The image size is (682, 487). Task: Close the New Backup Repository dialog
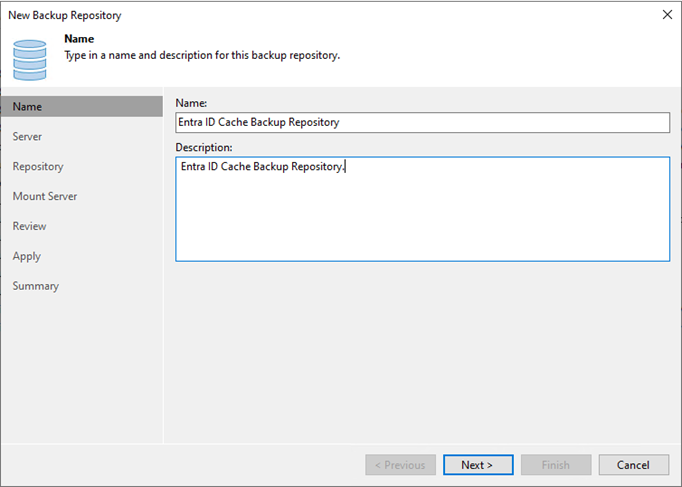point(667,15)
